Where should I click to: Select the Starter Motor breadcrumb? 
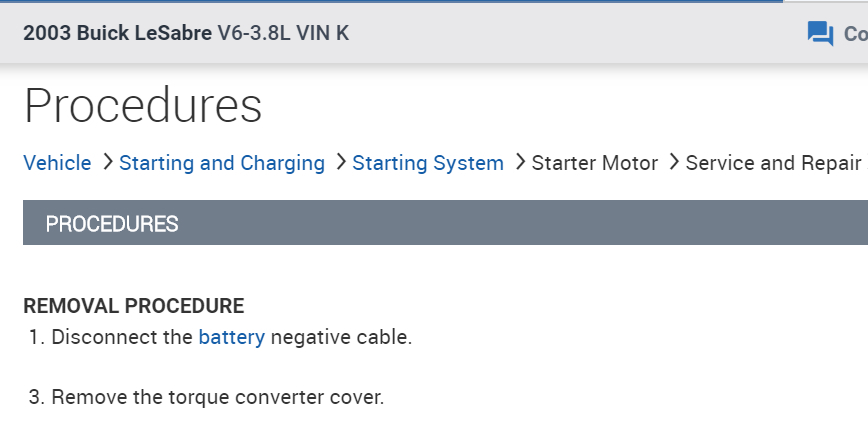click(595, 163)
